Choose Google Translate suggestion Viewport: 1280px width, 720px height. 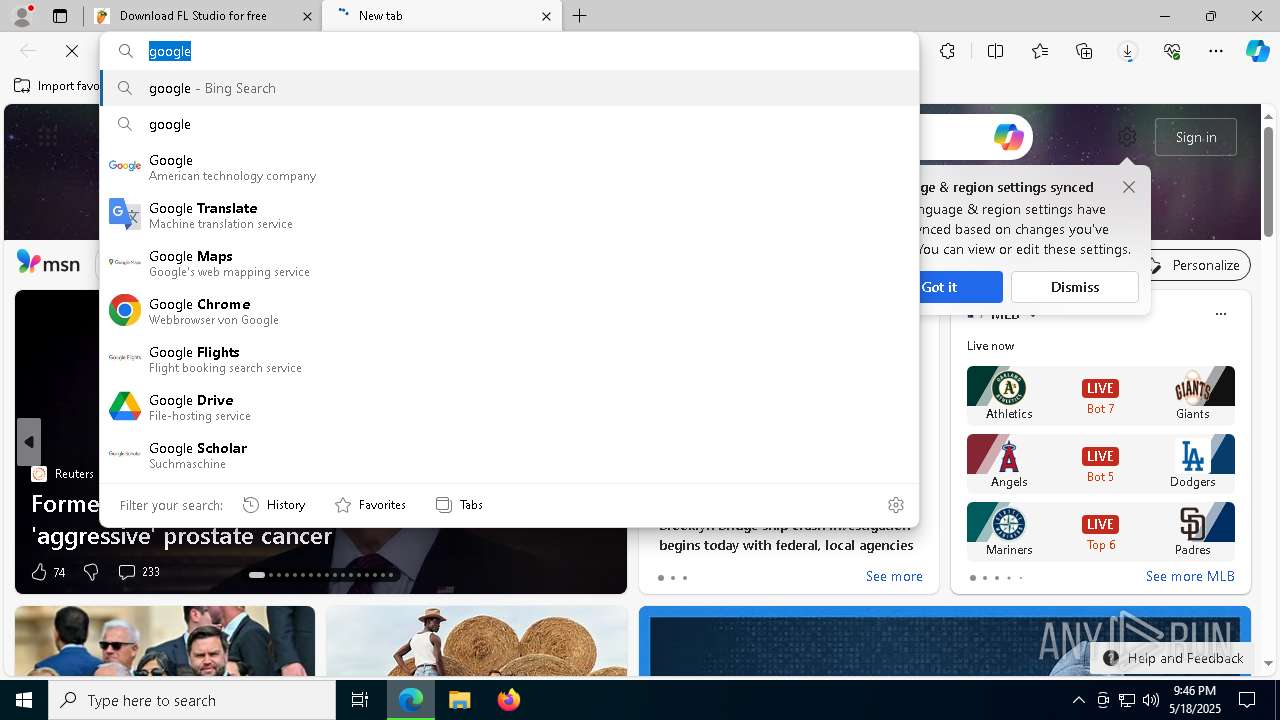point(509,215)
